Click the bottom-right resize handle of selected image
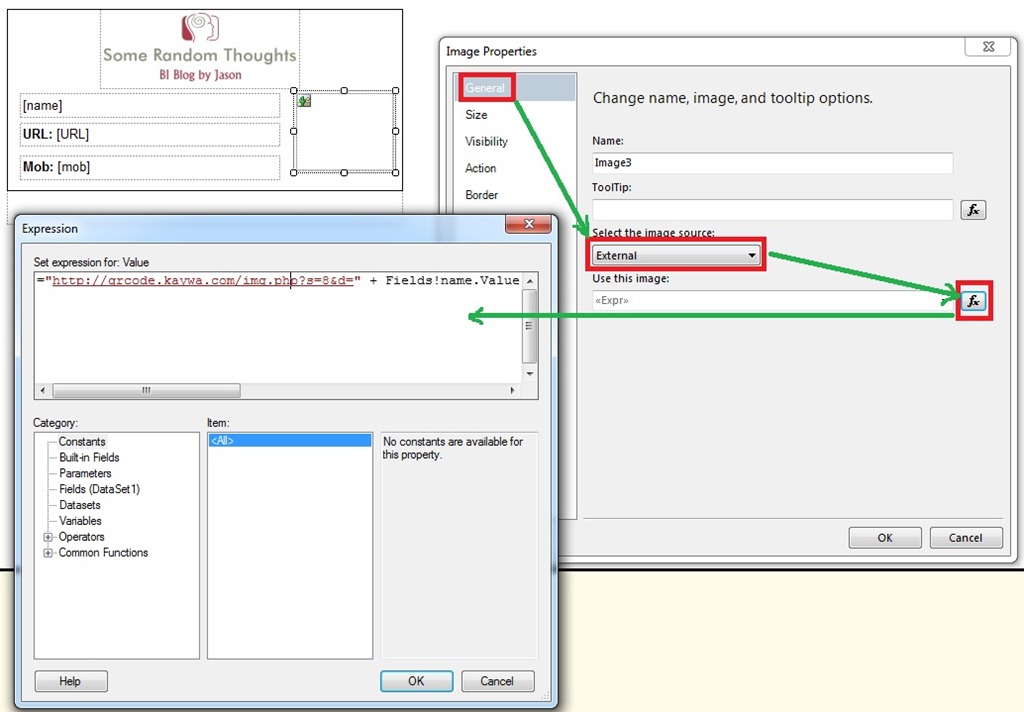The image size is (1024, 712). 396,172
